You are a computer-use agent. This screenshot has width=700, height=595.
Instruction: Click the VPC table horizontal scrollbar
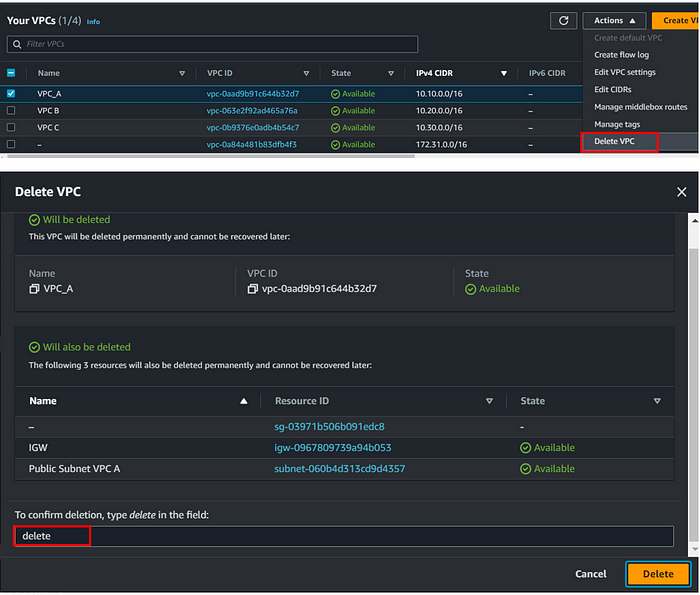pyautogui.click(x=211, y=156)
